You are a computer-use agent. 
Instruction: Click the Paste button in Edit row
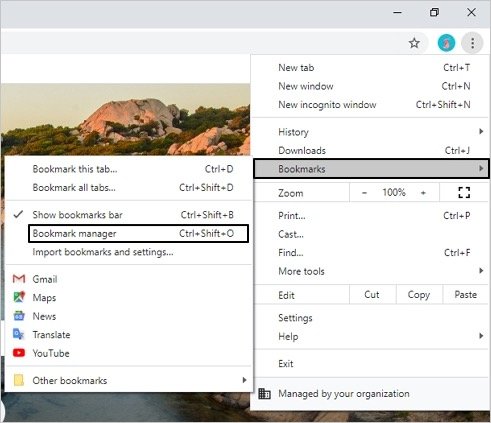point(465,295)
